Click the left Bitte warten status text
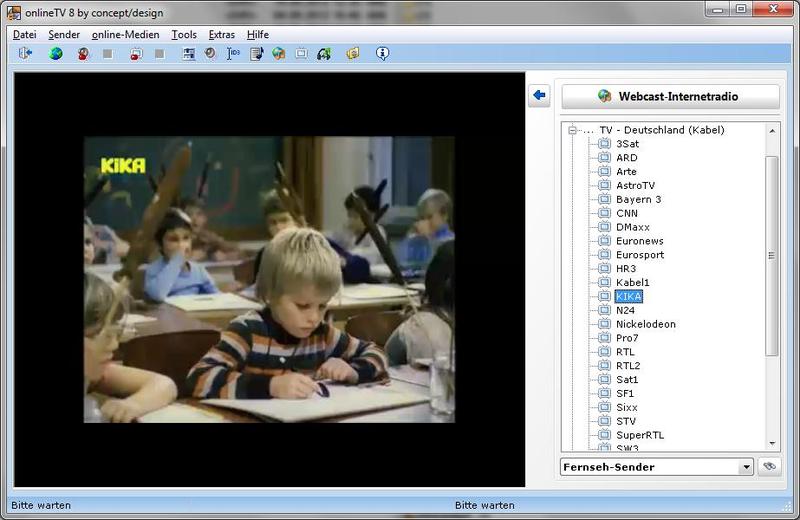800x520 pixels. coord(41,505)
